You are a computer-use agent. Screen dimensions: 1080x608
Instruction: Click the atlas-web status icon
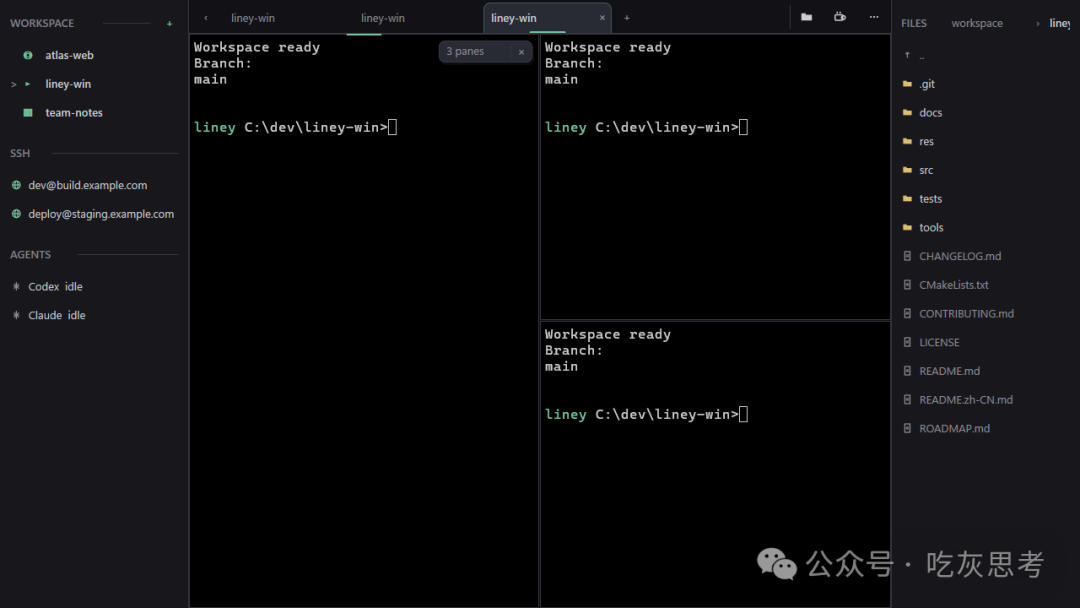[28, 55]
